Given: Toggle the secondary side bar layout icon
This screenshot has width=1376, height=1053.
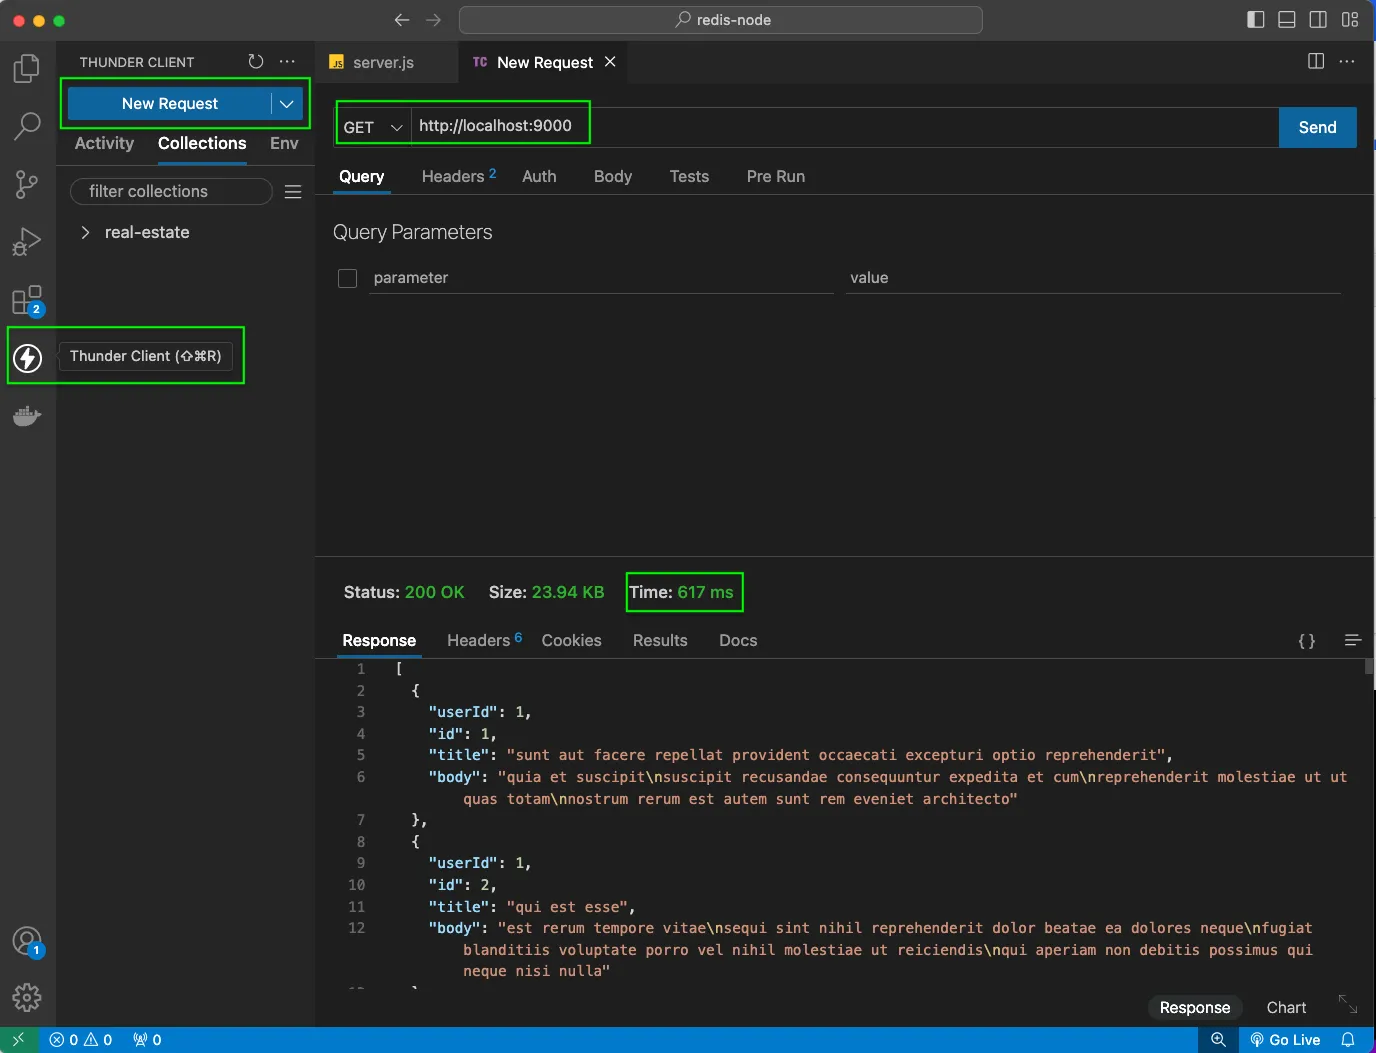Looking at the screenshot, I should [1318, 20].
